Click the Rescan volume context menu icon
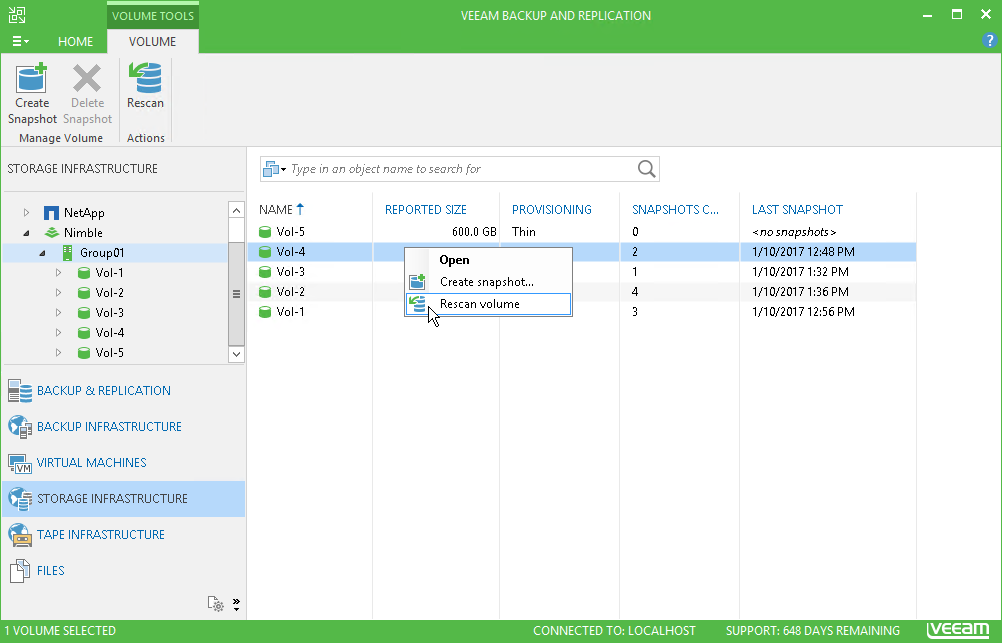The image size is (1002, 643). [x=417, y=304]
